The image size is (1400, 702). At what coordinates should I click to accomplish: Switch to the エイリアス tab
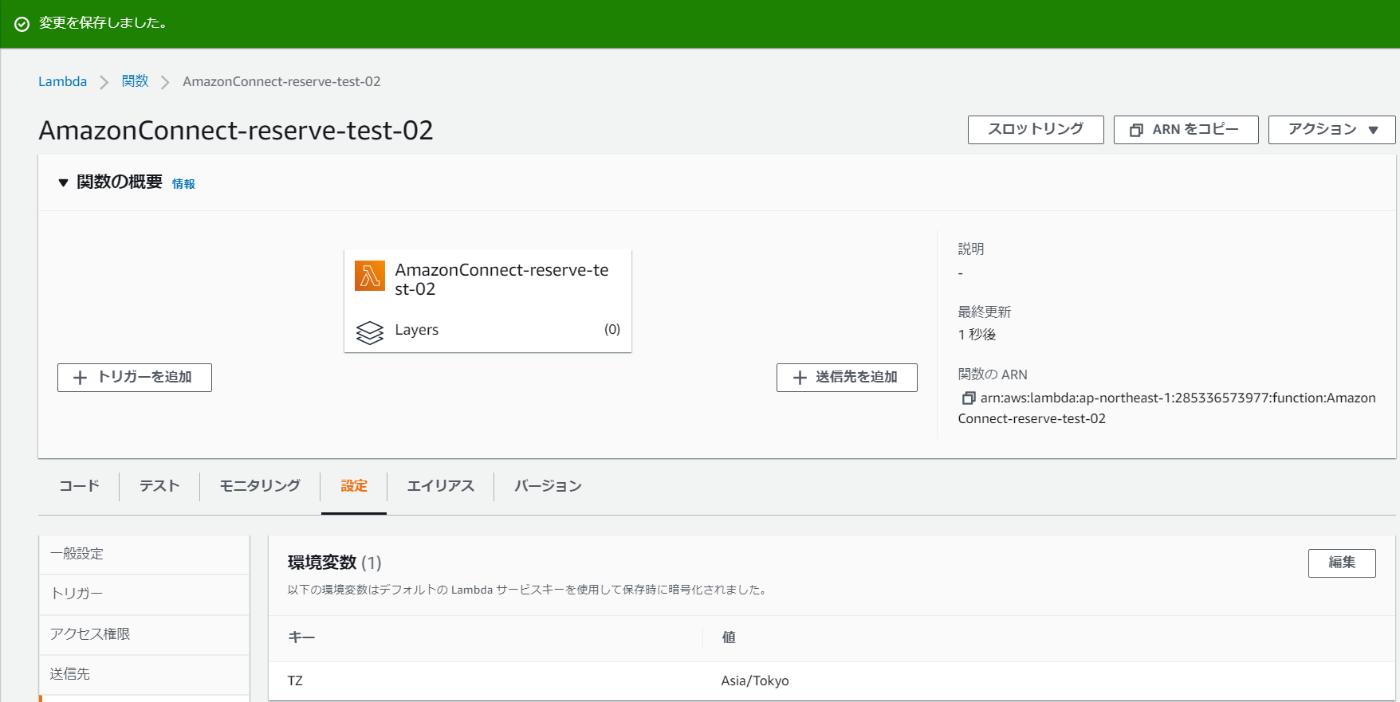(440, 486)
